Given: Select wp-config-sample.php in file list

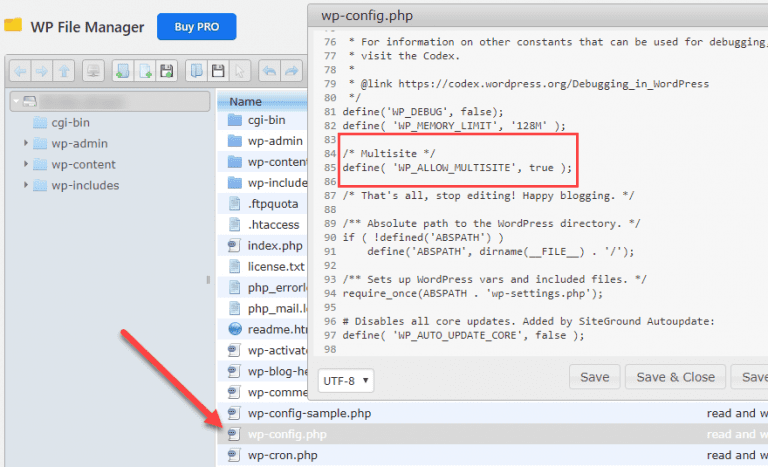Looking at the screenshot, I should 309,413.
